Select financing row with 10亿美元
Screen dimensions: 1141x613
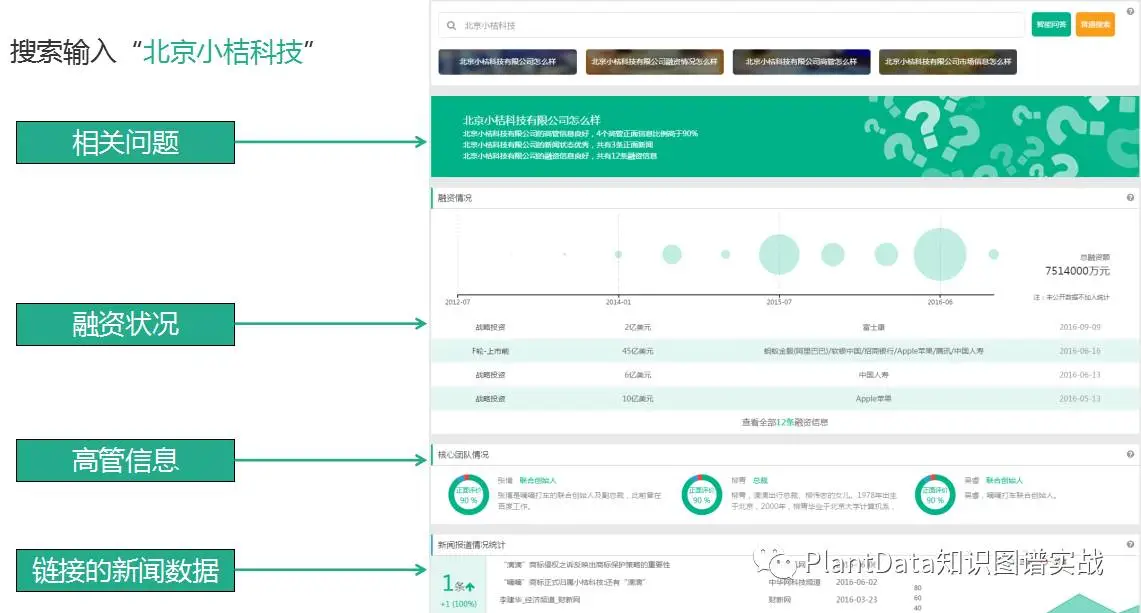point(785,399)
